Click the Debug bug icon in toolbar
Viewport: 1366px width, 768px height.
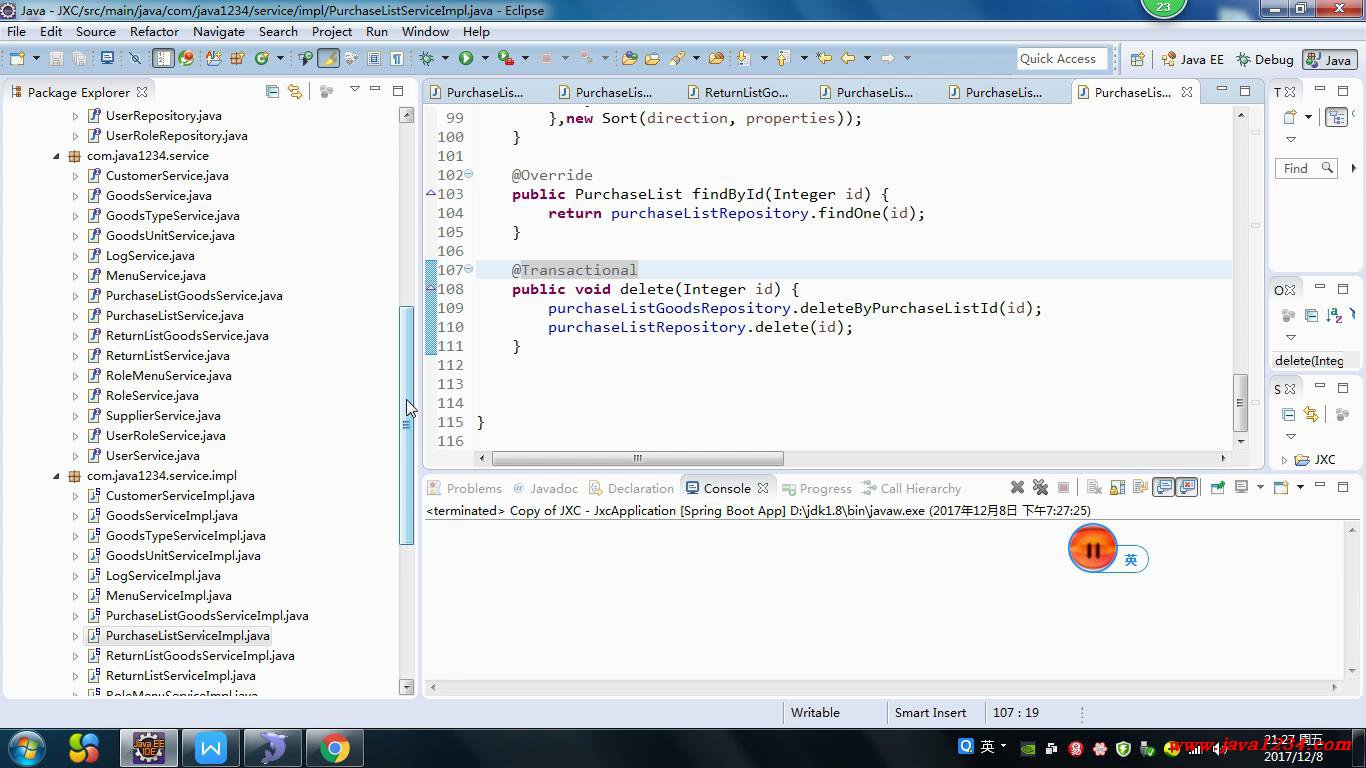pos(427,59)
